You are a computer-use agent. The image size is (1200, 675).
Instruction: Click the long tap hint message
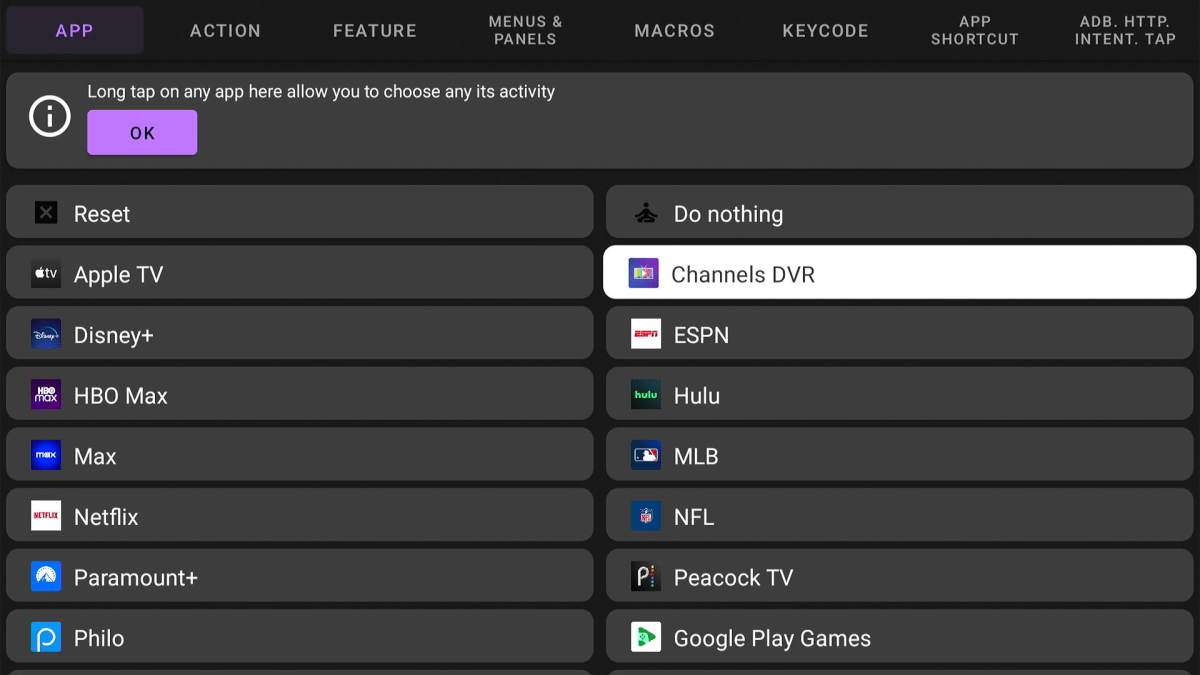click(x=321, y=92)
